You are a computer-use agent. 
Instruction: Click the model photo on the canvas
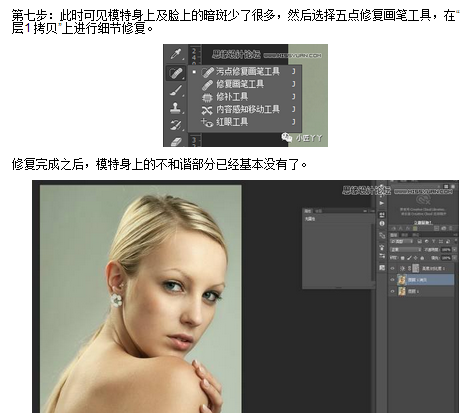coord(141,299)
